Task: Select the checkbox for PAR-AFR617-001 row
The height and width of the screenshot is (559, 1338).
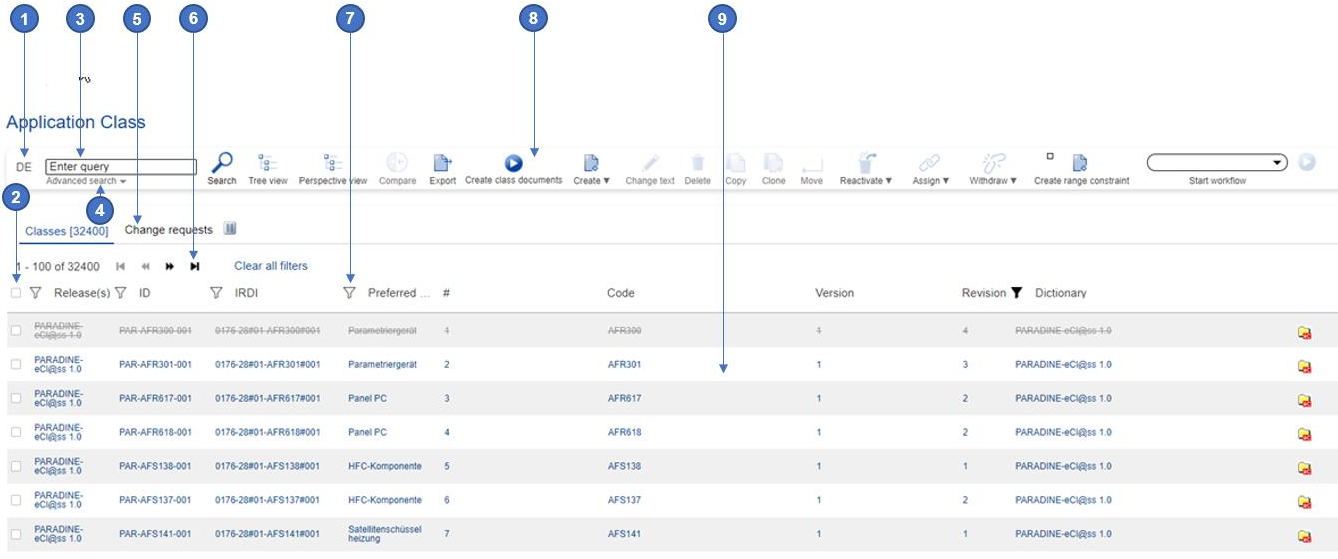Action: point(15,398)
